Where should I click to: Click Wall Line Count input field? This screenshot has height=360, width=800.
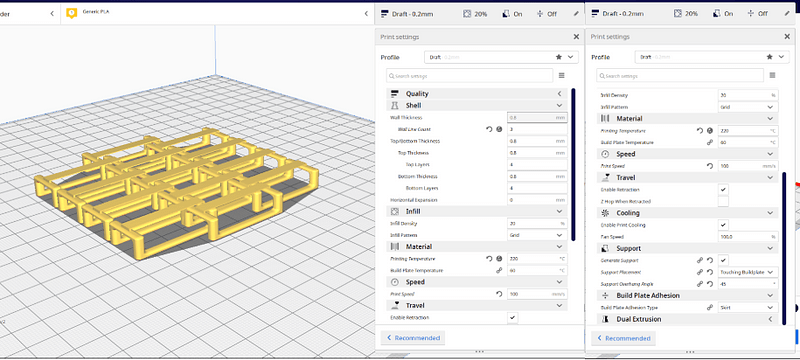537,130
